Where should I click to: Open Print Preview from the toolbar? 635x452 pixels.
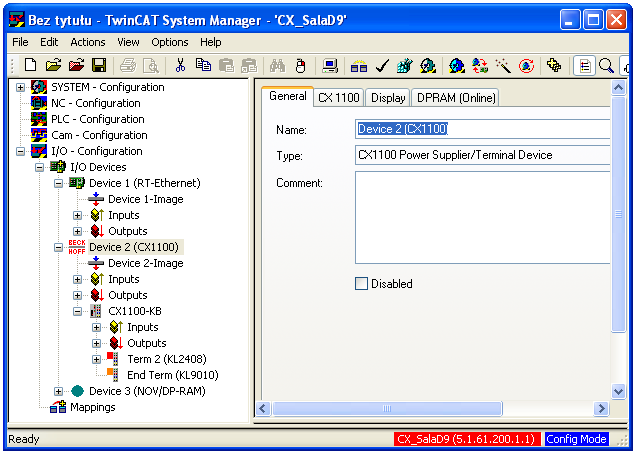coord(151,65)
